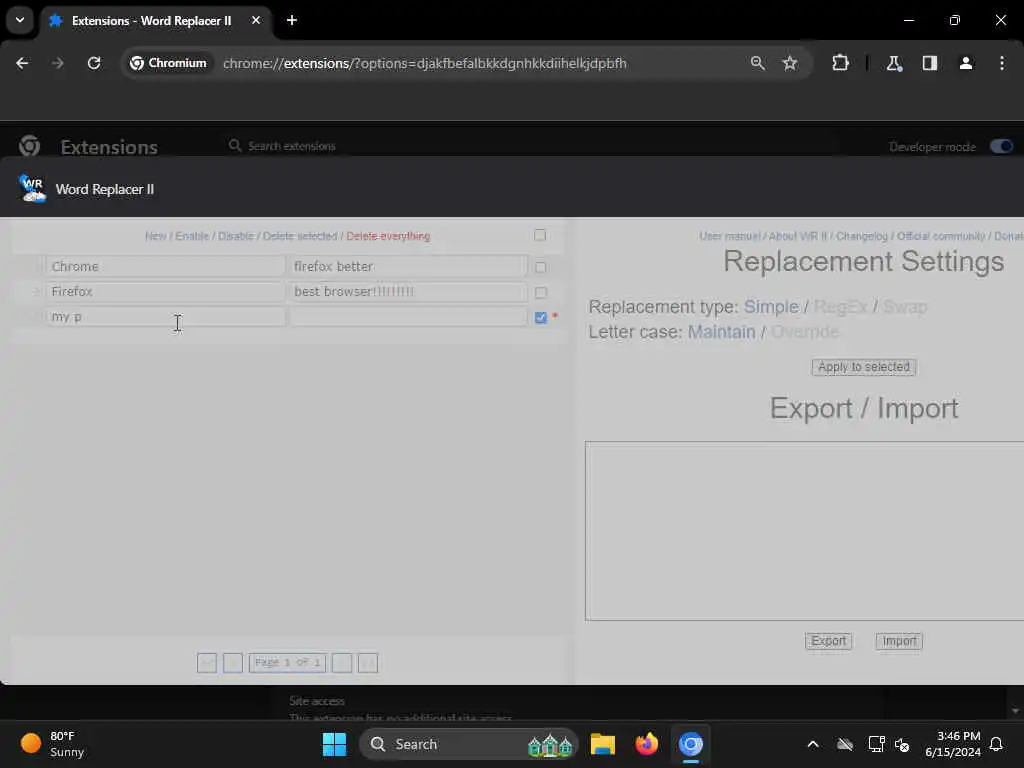Show hidden system tray icons
This screenshot has height=768, width=1024.
point(813,744)
